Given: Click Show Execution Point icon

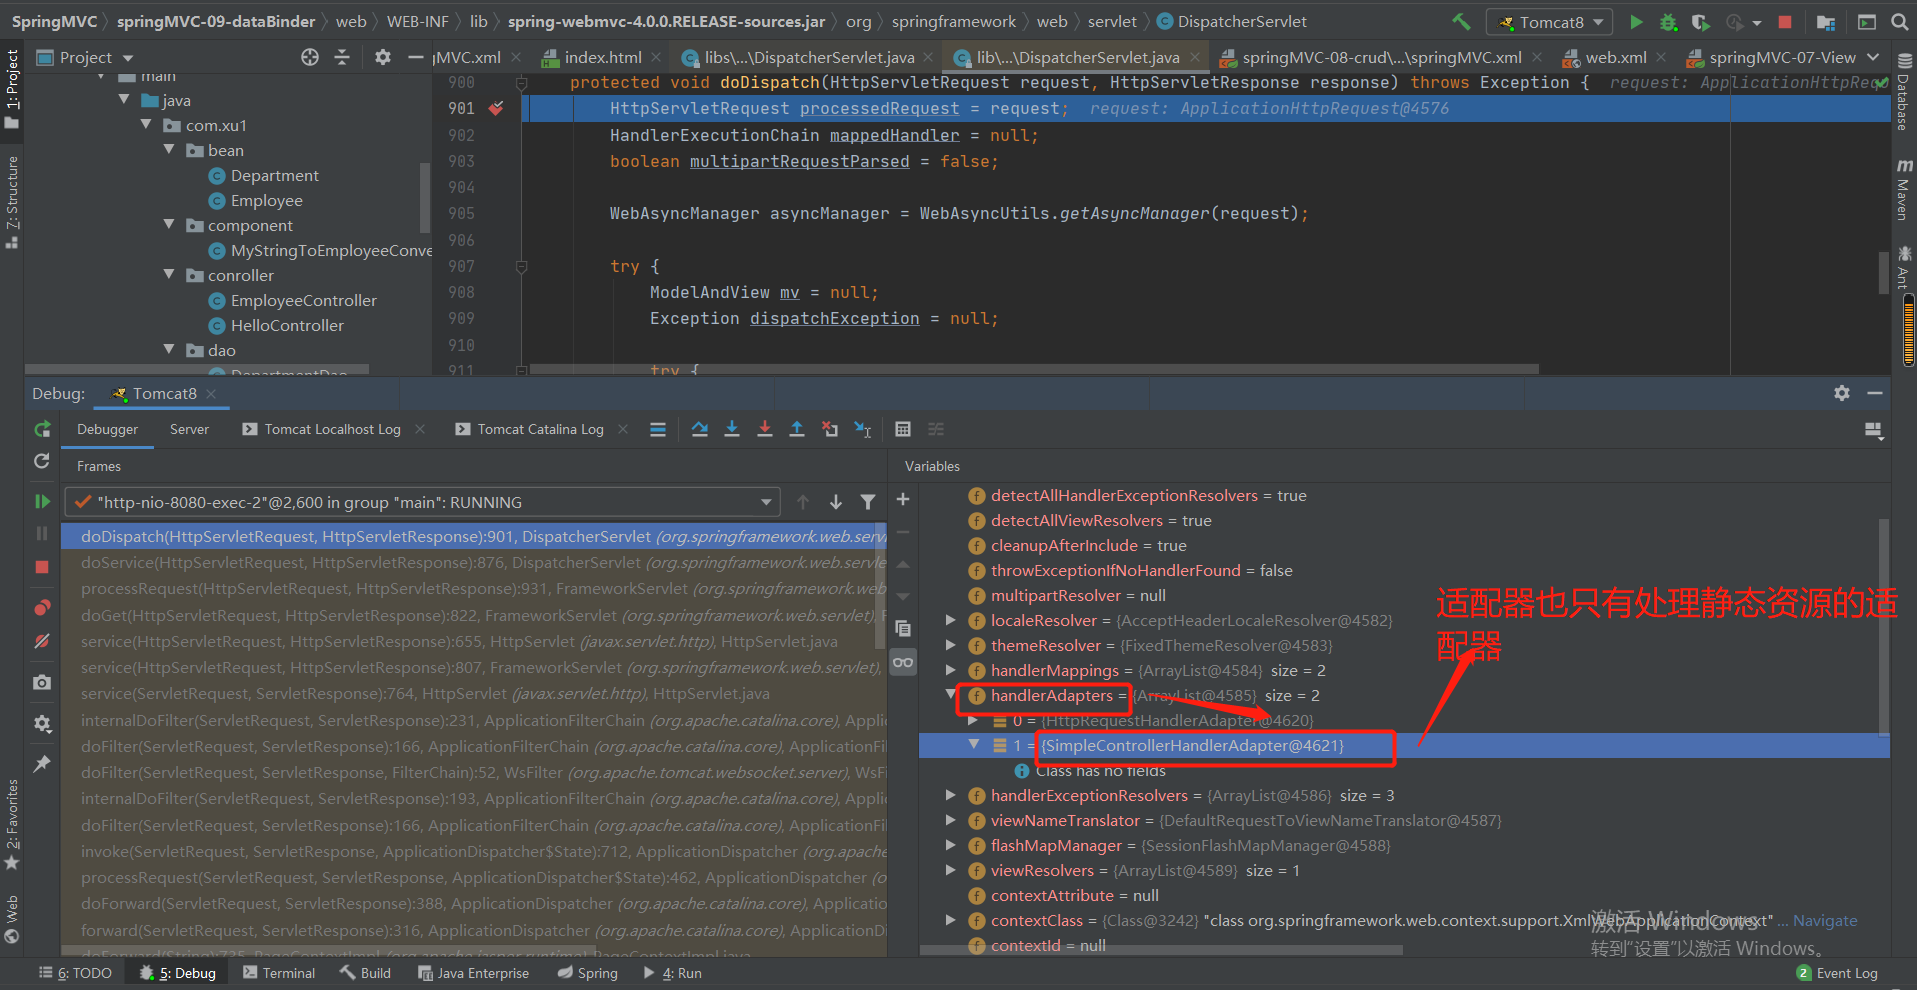Looking at the screenshot, I should click(x=658, y=429).
